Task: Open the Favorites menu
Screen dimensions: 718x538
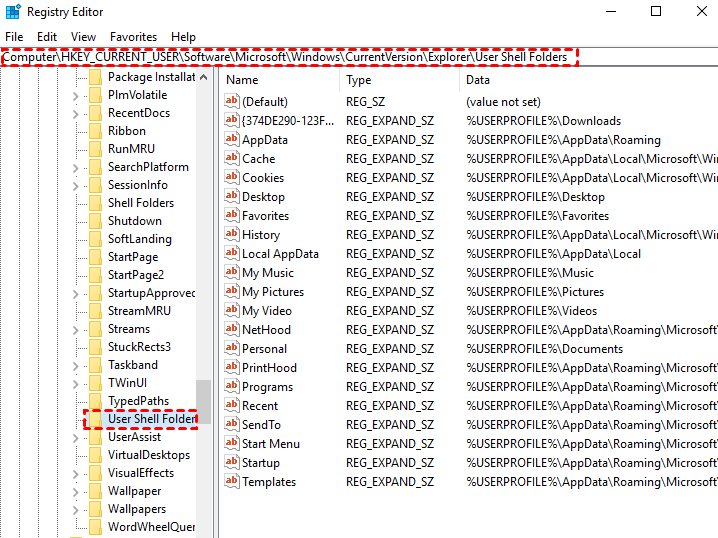Action: 133,37
